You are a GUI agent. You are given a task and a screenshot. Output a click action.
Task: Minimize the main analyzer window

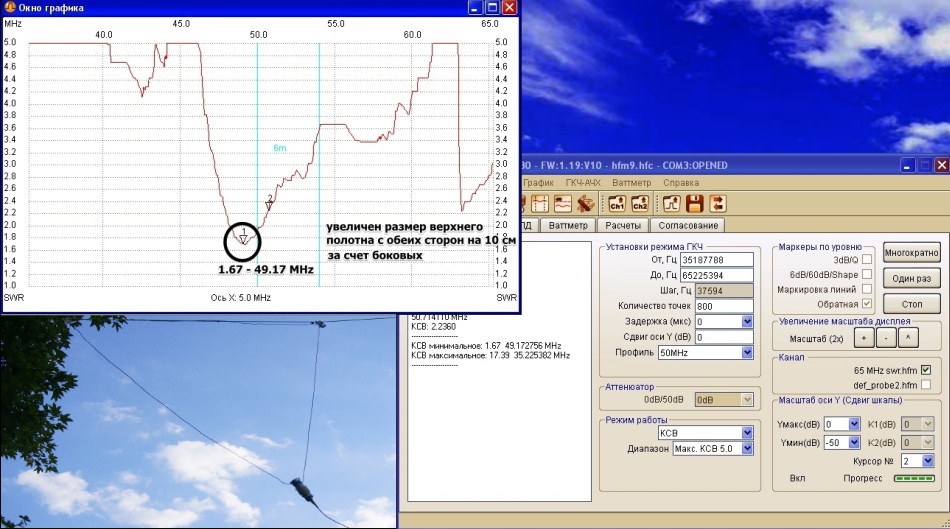(907, 165)
